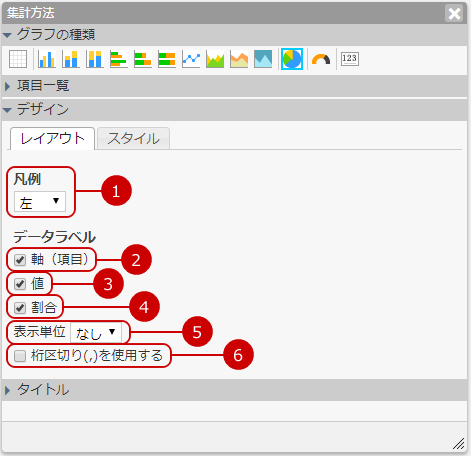Toggle the 値 data label checkbox
471x456 pixels.
20,284
